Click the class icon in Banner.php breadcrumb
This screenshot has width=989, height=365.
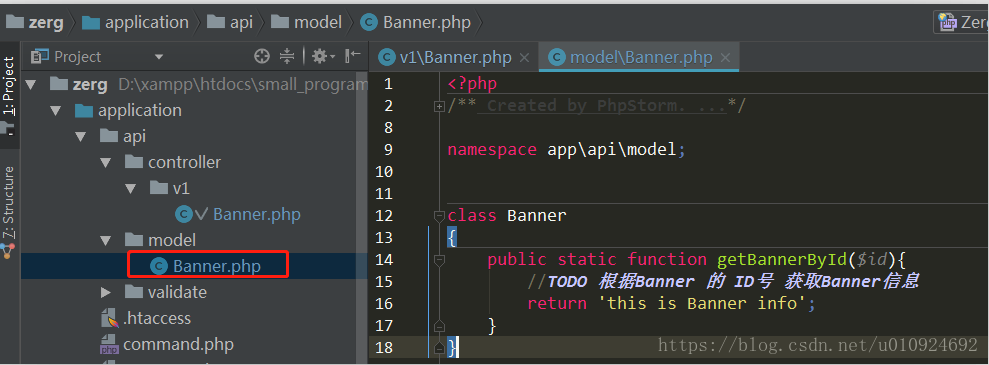[369, 23]
